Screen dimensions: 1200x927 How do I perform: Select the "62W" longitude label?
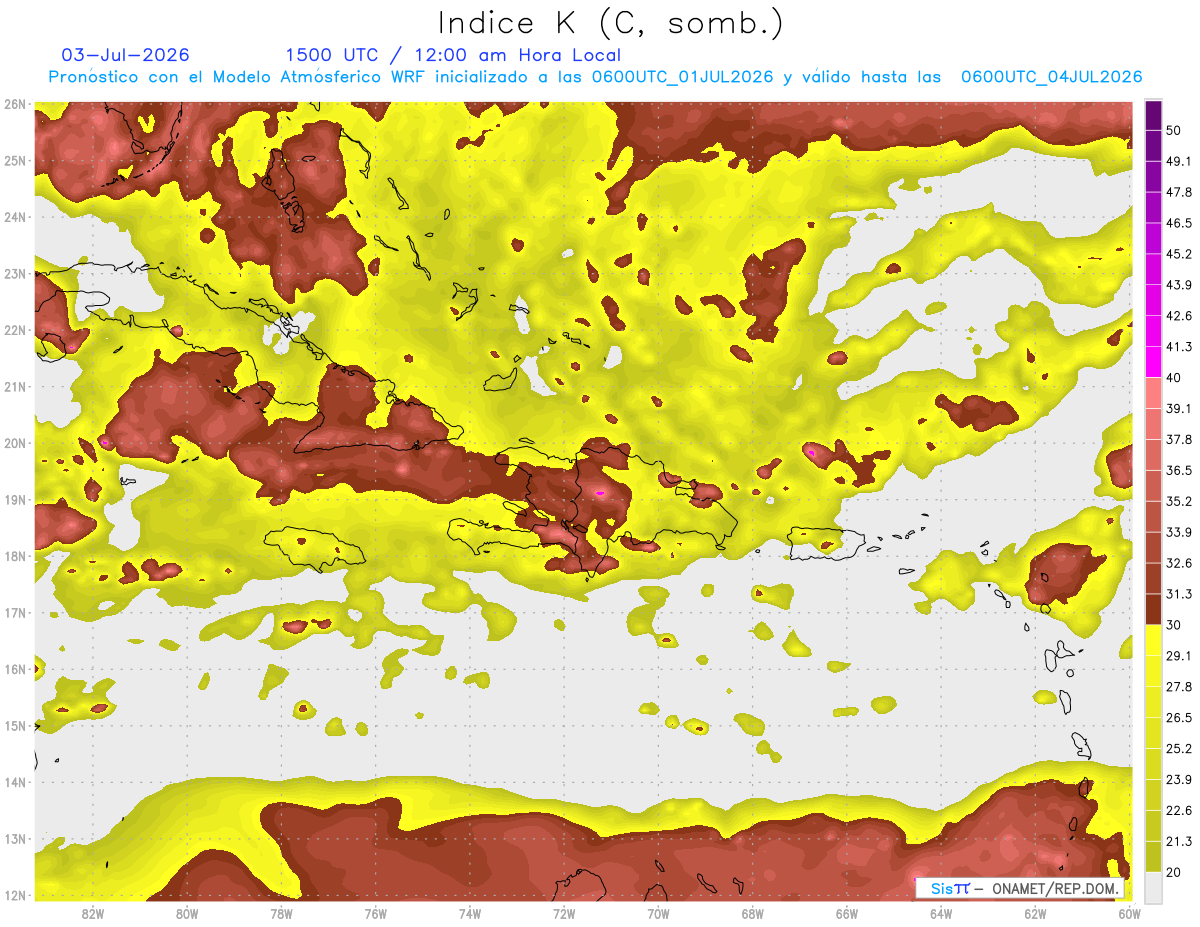pyautogui.click(x=1035, y=913)
